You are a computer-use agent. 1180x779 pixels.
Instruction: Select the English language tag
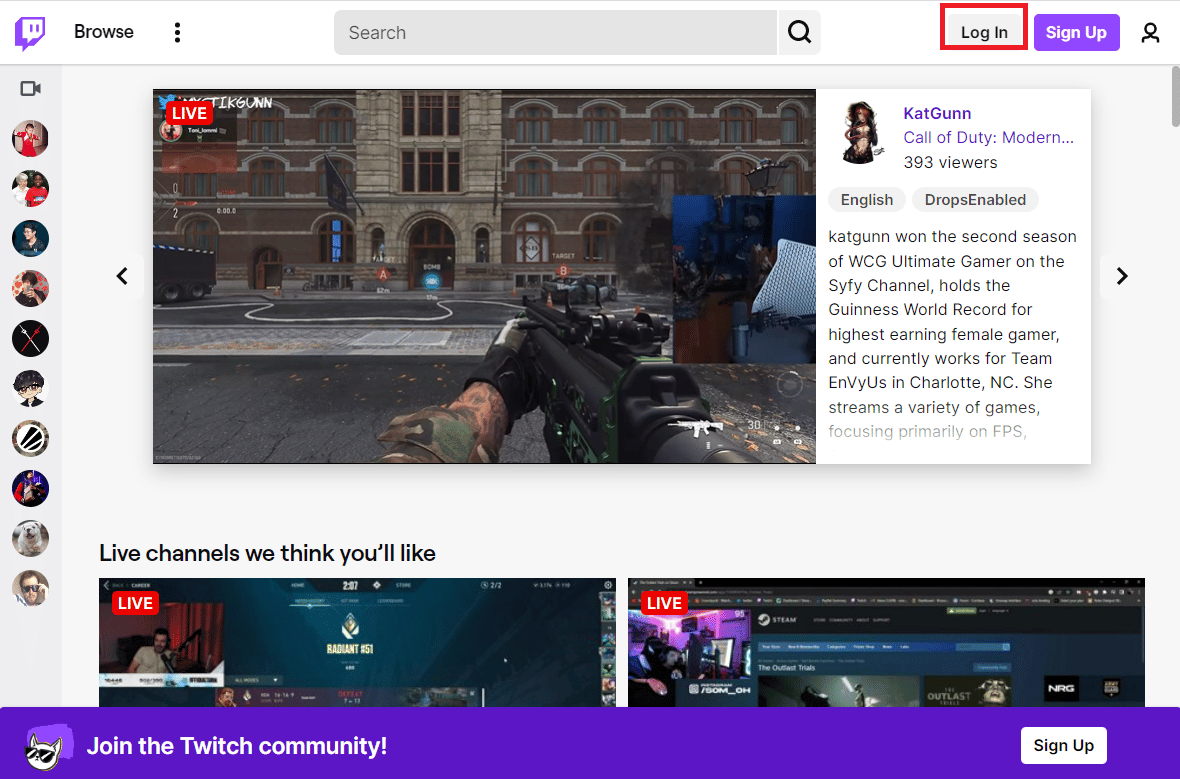click(866, 199)
